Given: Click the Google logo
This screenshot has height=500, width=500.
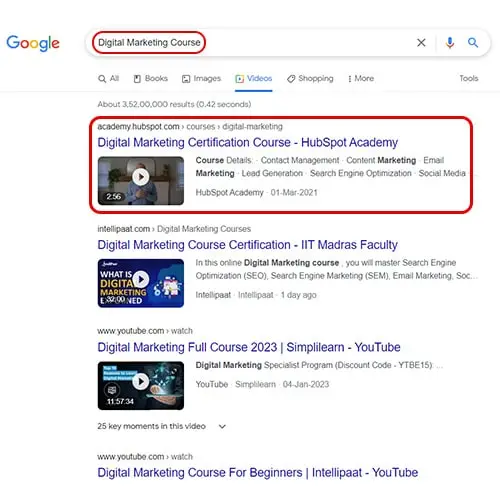Looking at the screenshot, I should 33,43.
